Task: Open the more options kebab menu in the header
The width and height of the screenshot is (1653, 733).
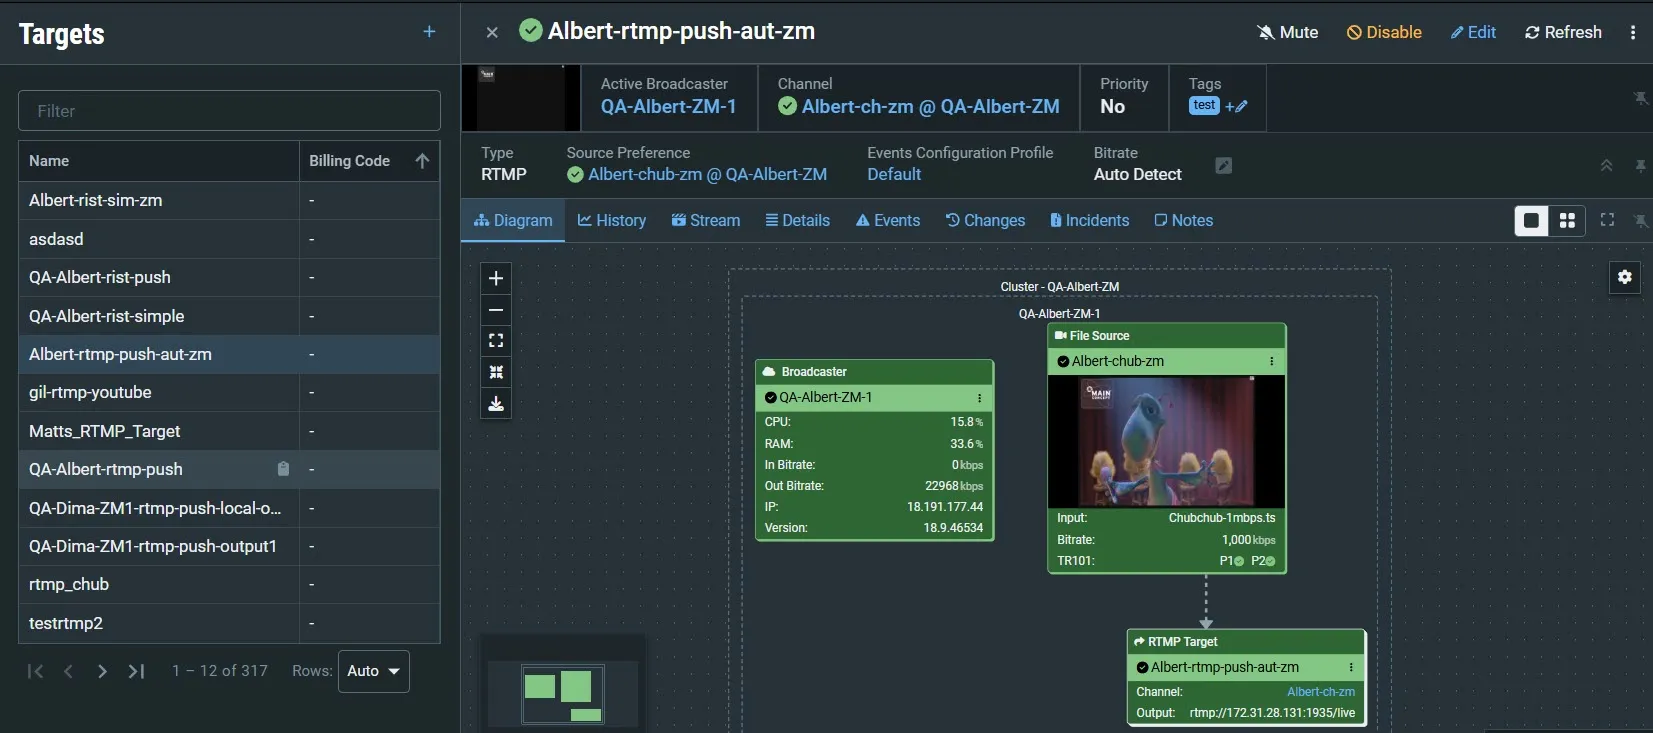Action: (1633, 32)
